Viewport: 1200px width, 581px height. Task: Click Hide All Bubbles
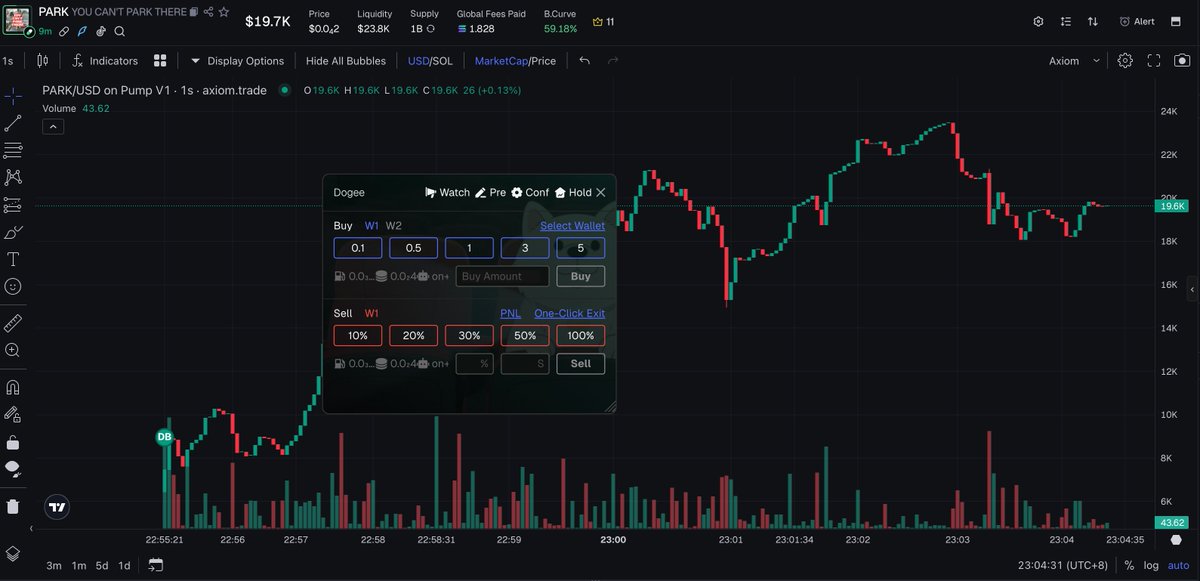click(346, 61)
